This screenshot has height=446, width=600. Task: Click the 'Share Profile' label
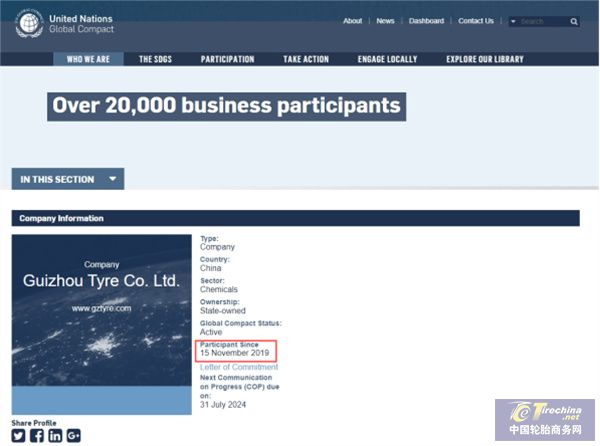pos(34,423)
